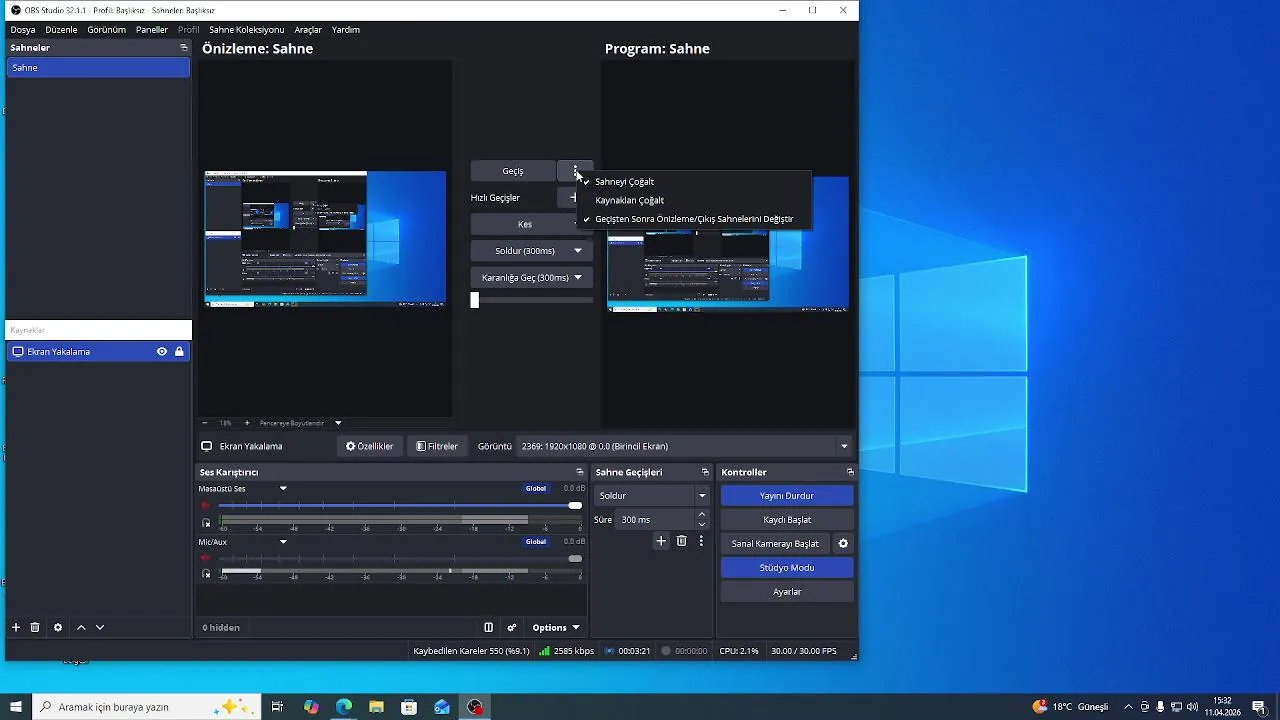Select the Sahne item in scenes list
The height and width of the screenshot is (720, 1280).
(98, 68)
